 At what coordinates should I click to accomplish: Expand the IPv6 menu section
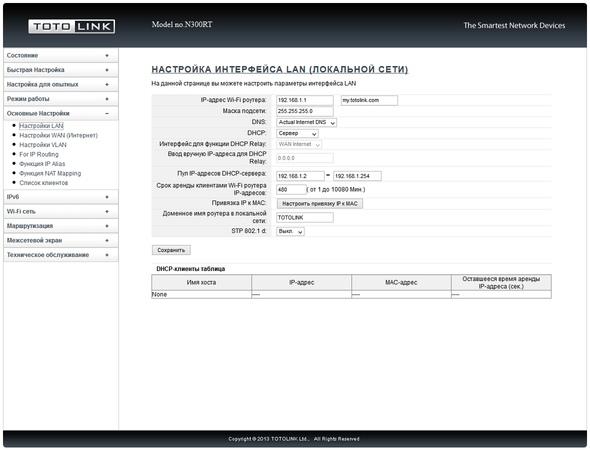point(61,197)
